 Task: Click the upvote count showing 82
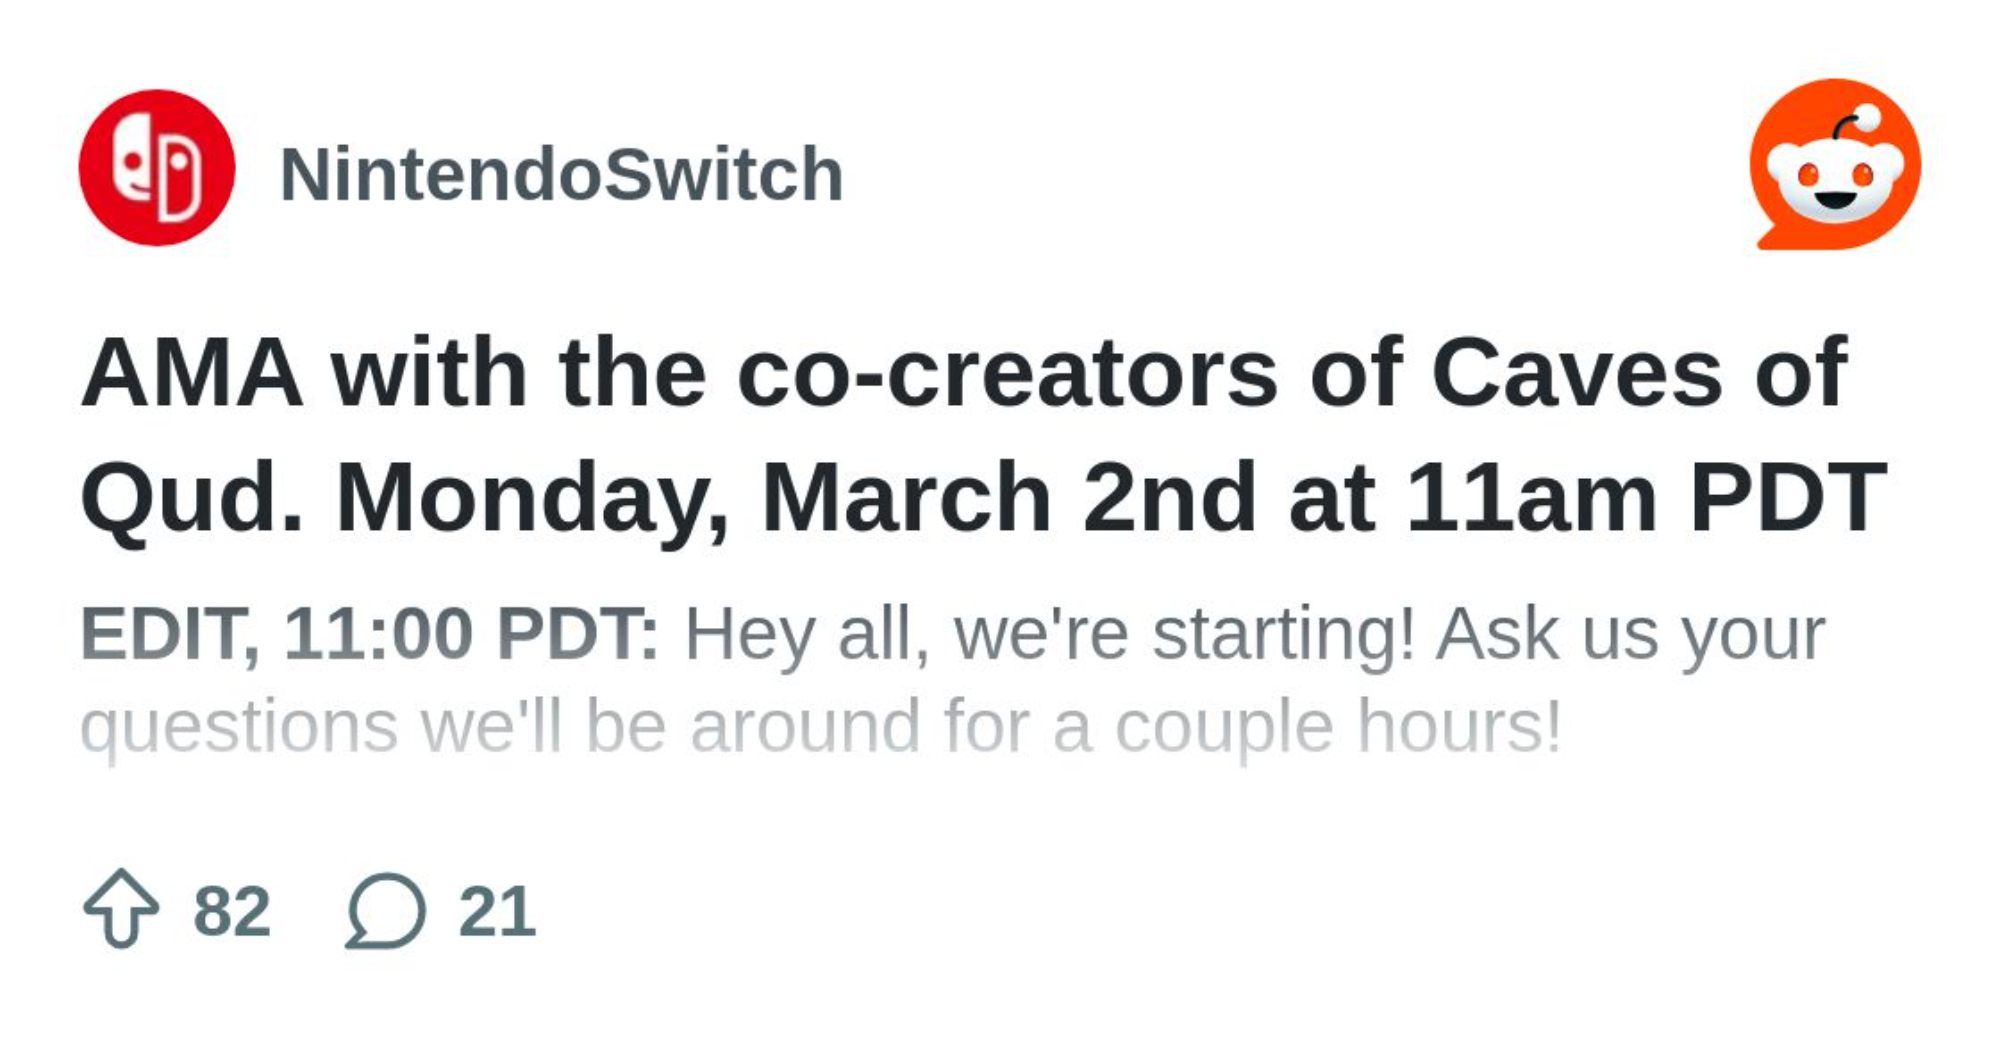[232, 912]
